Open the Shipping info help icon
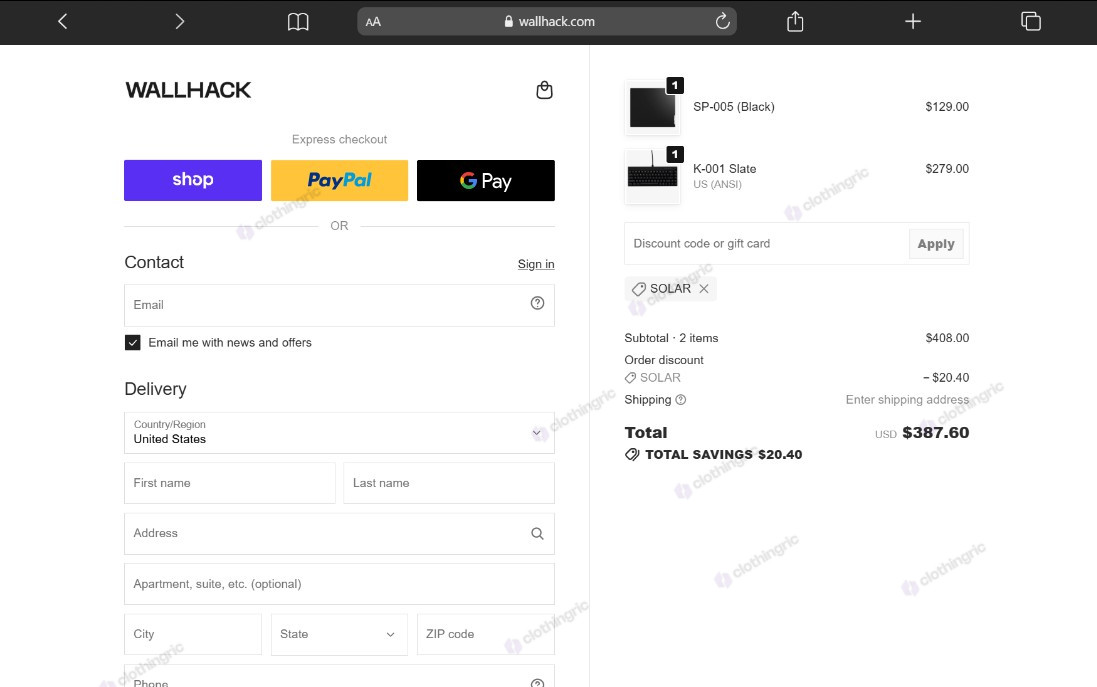The width and height of the screenshot is (1097, 687). (681, 399)
